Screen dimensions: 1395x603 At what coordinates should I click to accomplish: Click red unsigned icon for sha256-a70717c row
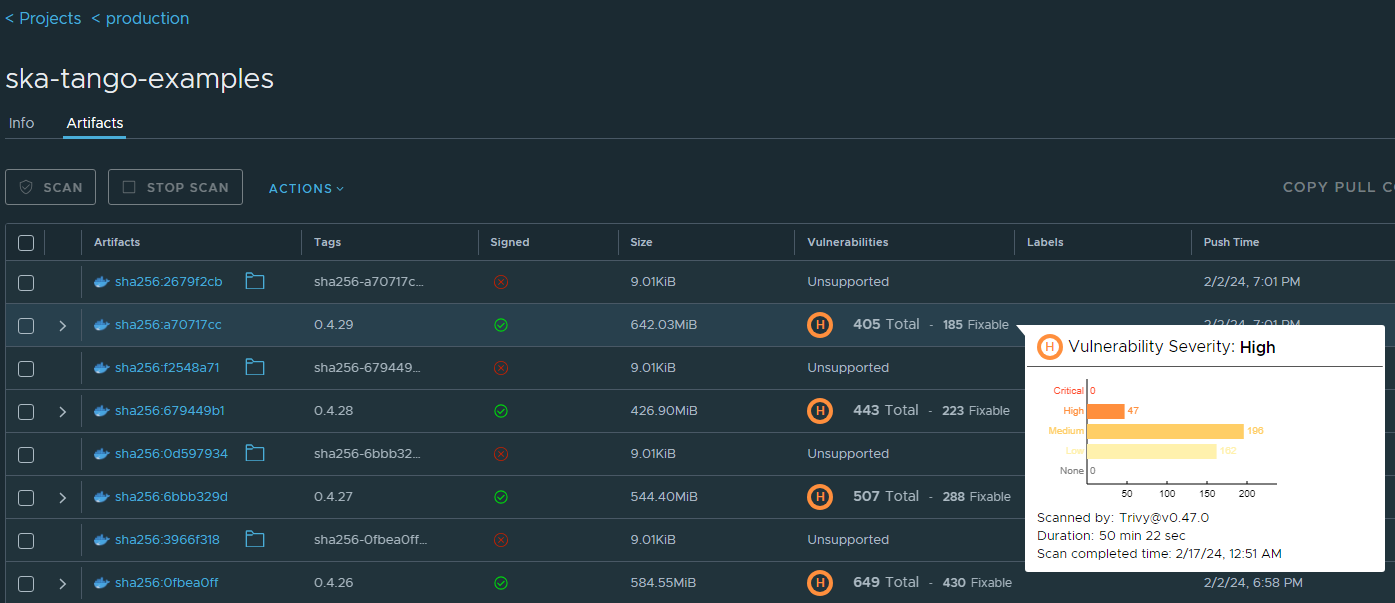(x=501, y=282)
